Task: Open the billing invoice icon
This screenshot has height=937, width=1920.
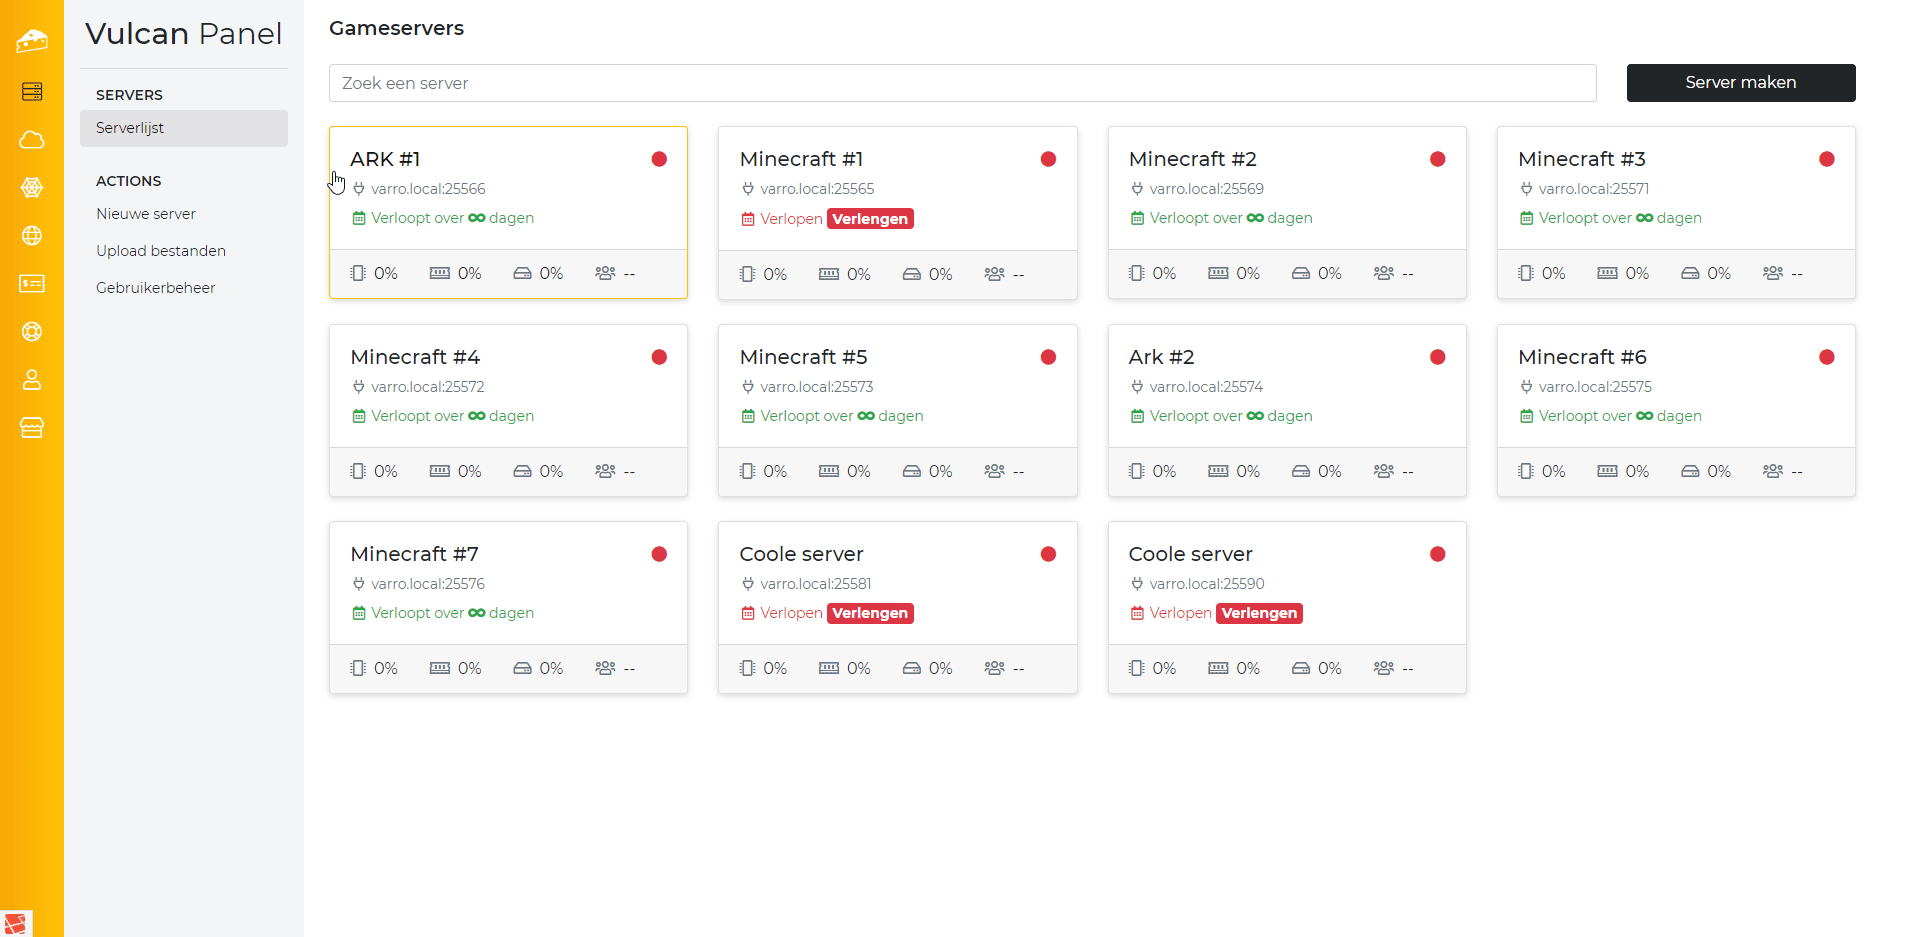Action: click(x=32, y=284)
